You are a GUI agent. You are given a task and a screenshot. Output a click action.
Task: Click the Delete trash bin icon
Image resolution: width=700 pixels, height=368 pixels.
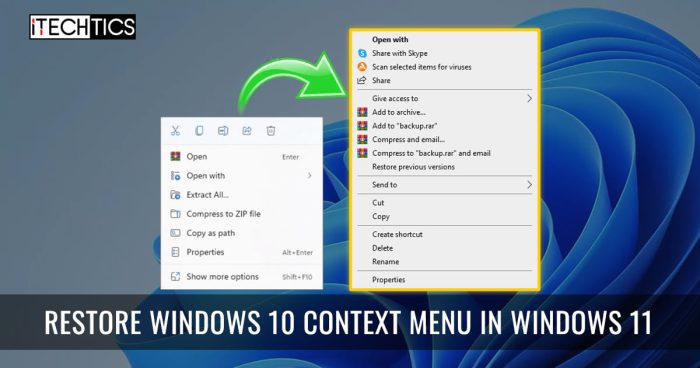[271, 131]
